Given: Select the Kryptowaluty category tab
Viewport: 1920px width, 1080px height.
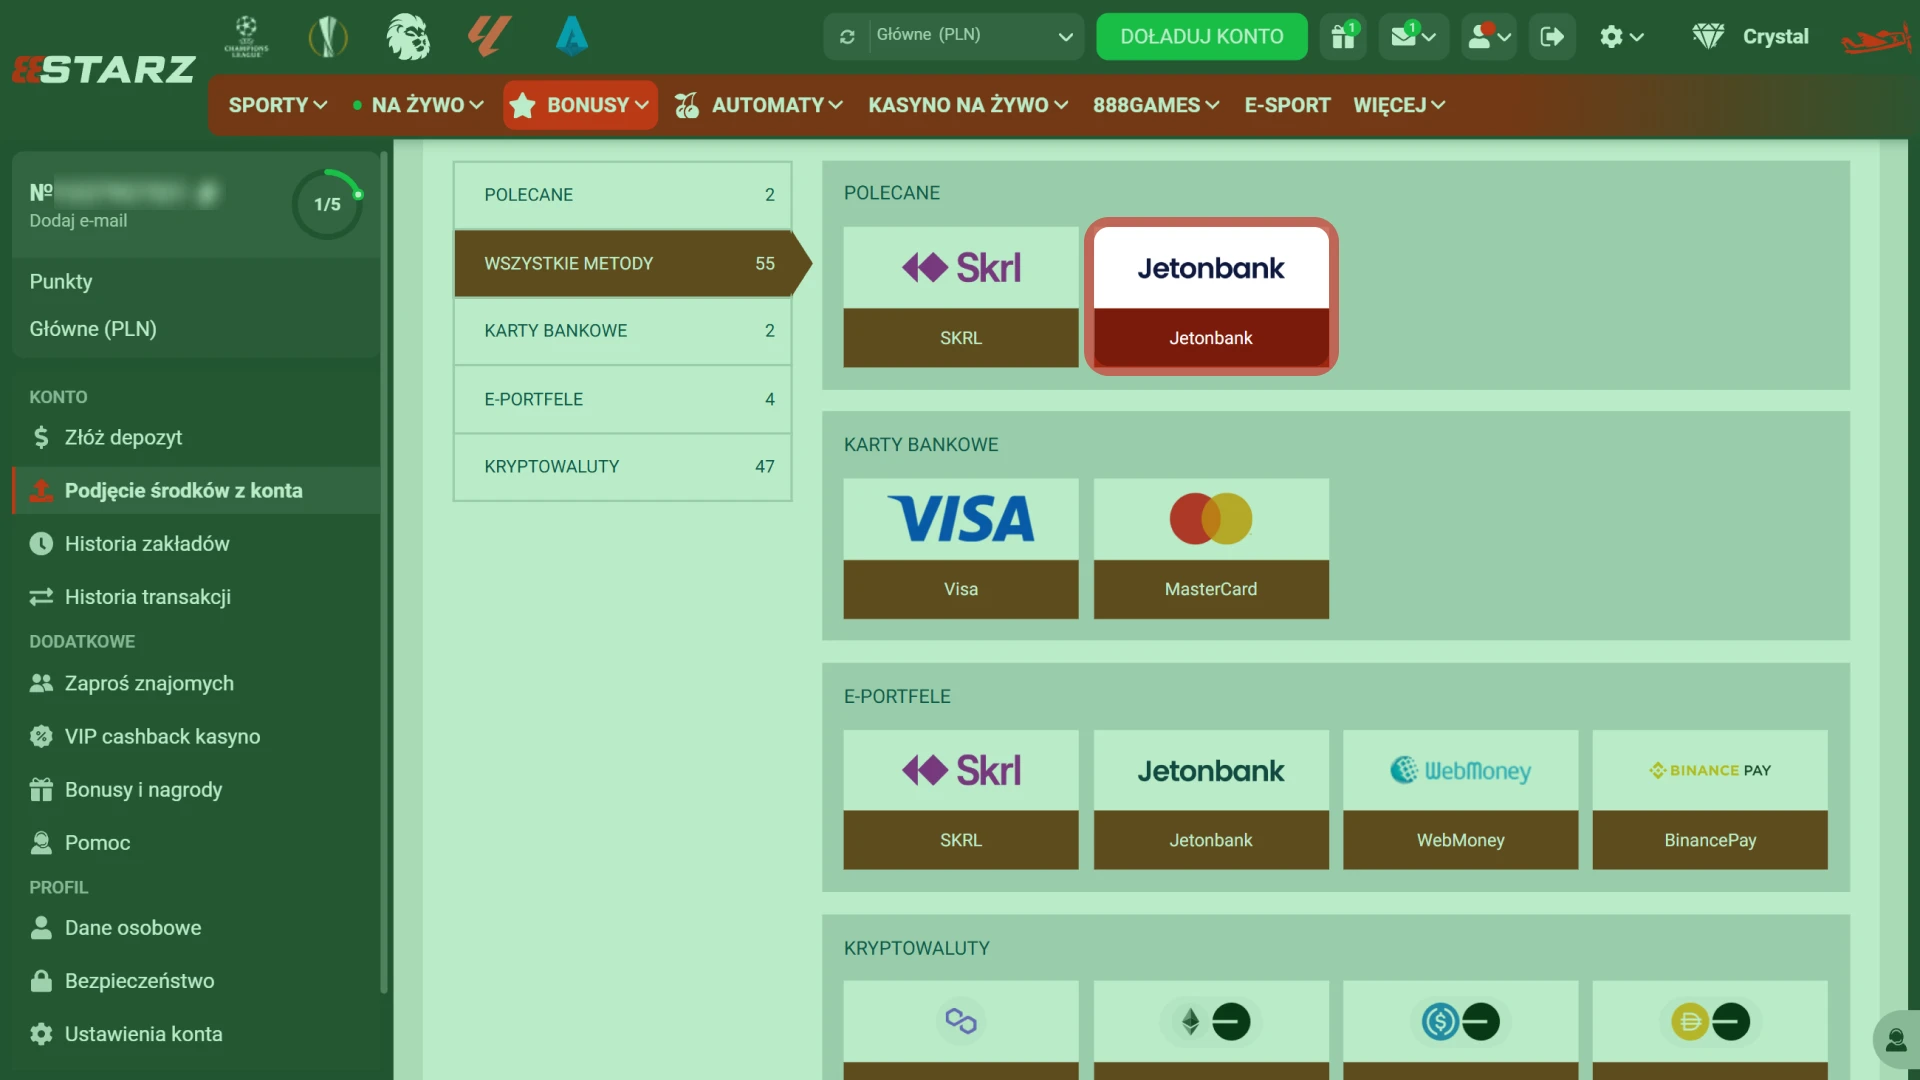Looking at the screenshot, I should [x=622, y=467].
